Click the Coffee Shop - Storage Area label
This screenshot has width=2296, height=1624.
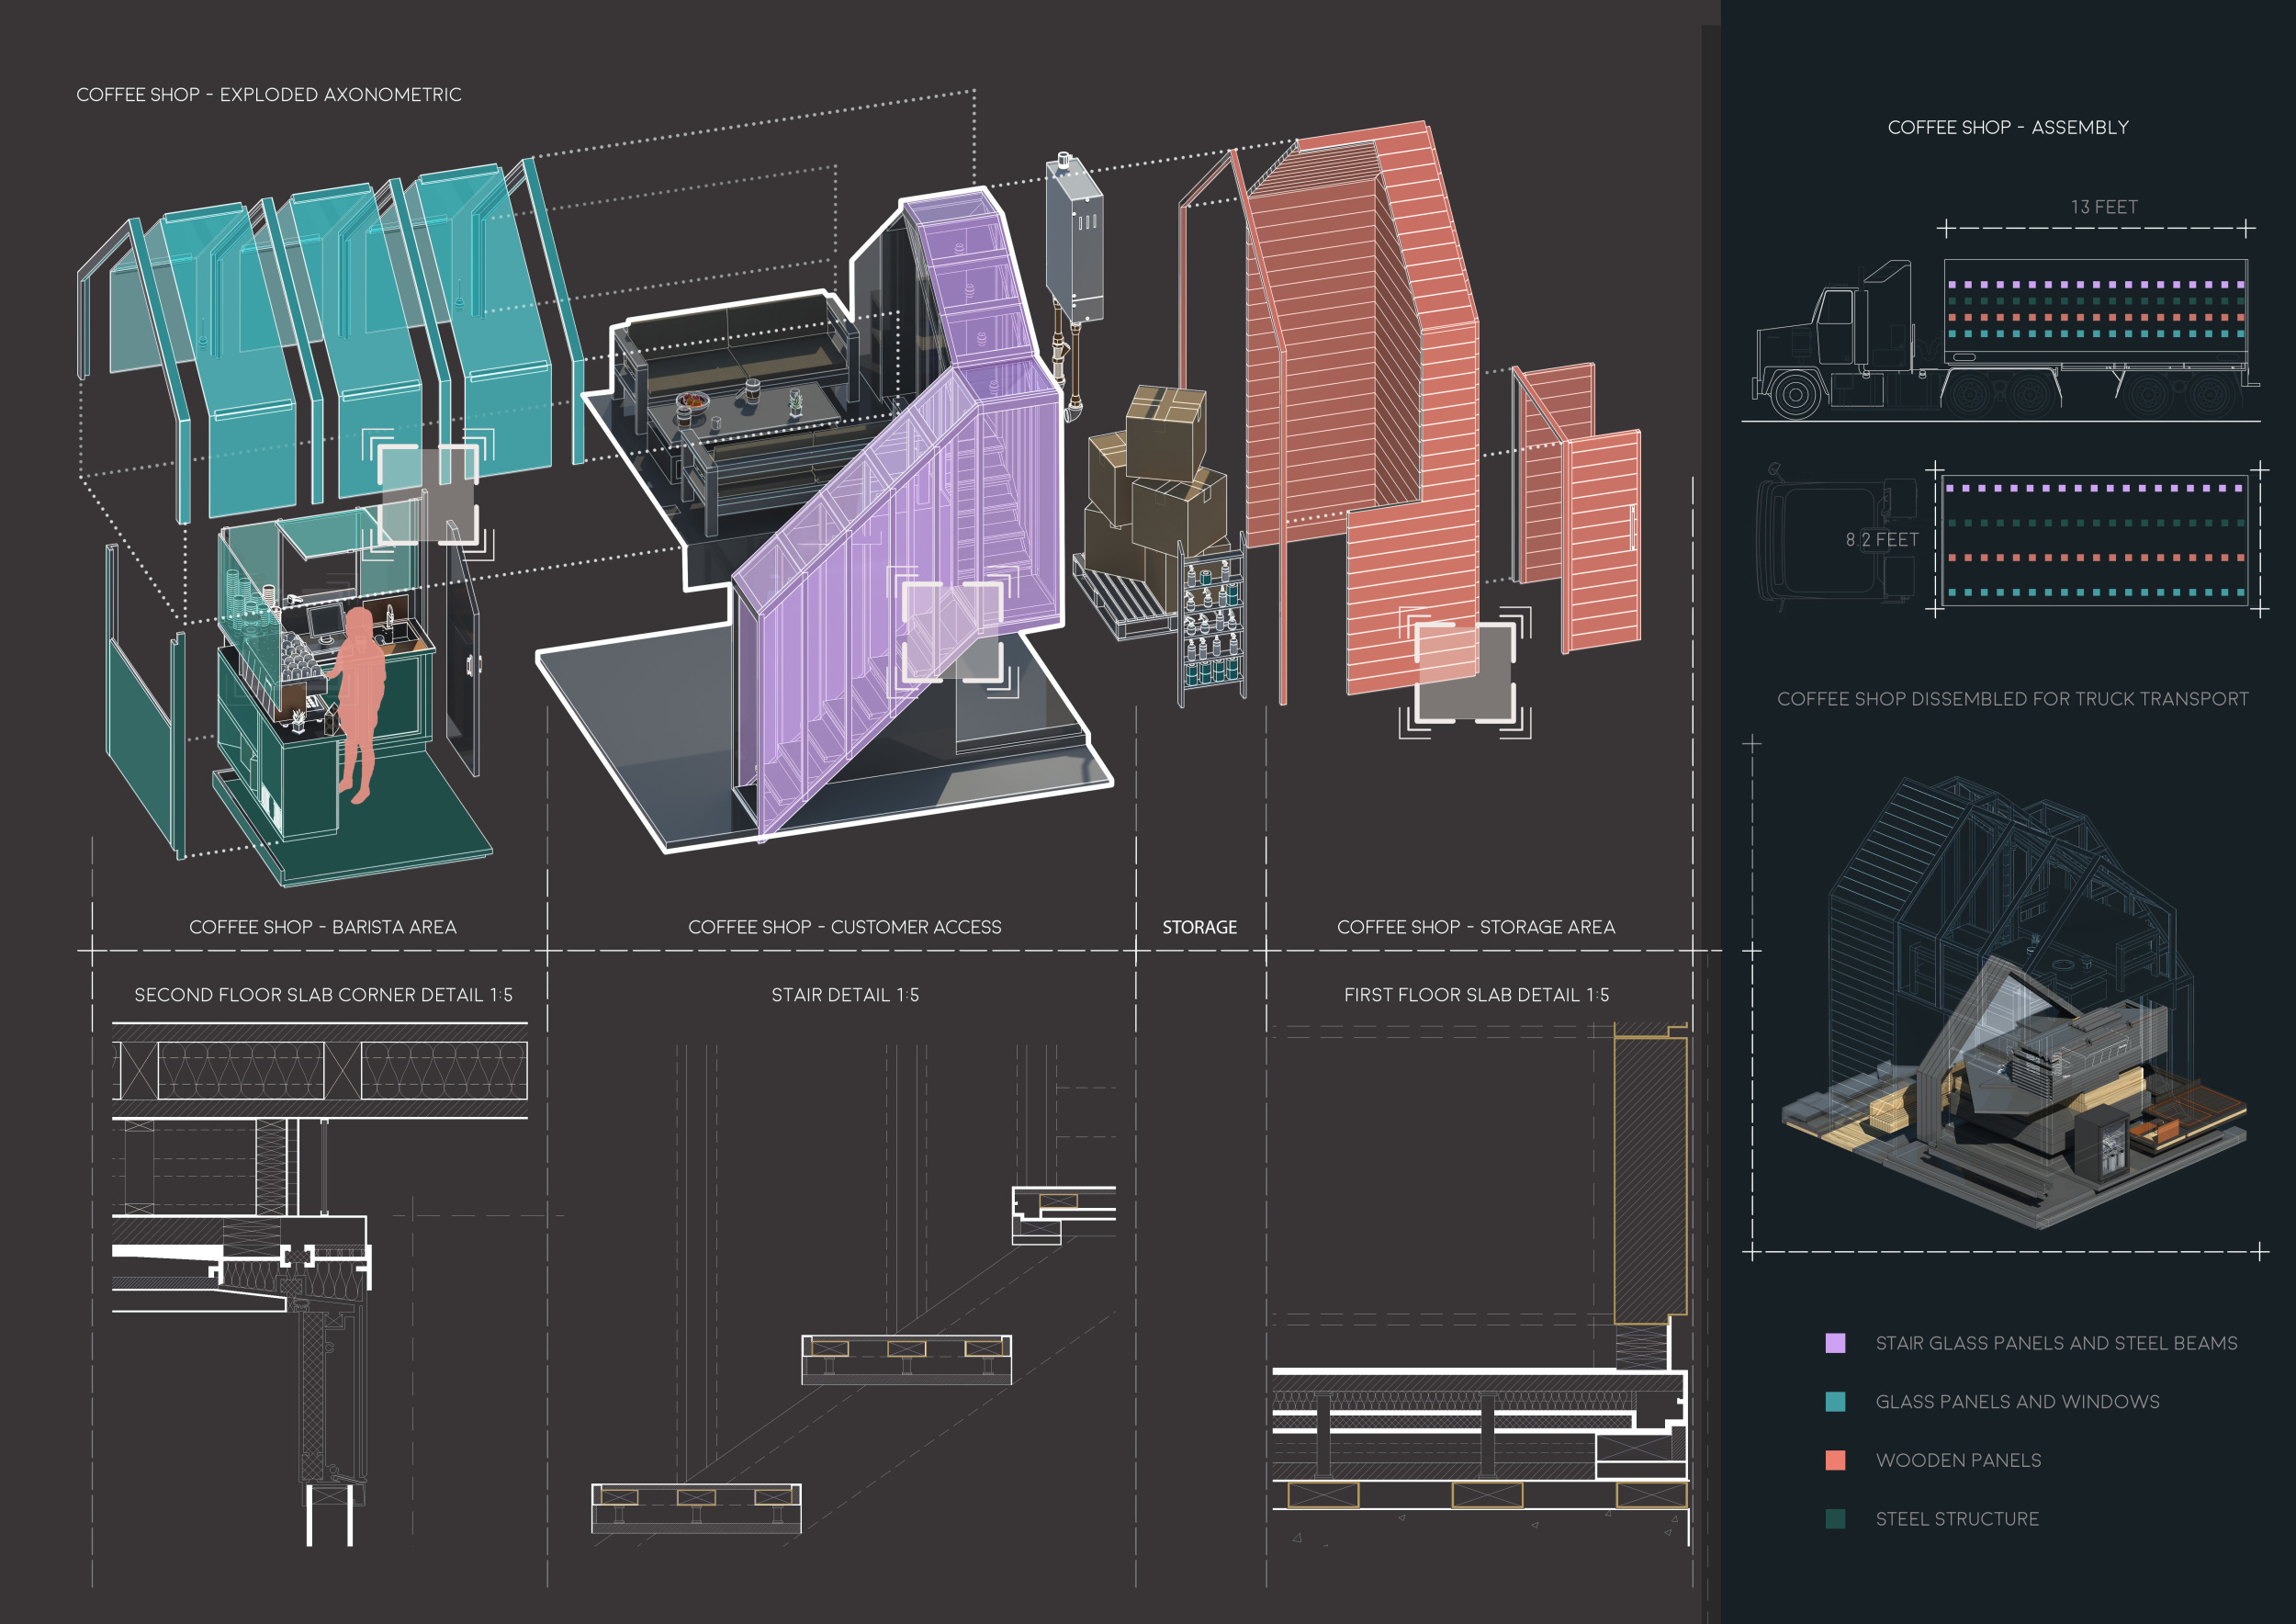(x=1475, y=927)
